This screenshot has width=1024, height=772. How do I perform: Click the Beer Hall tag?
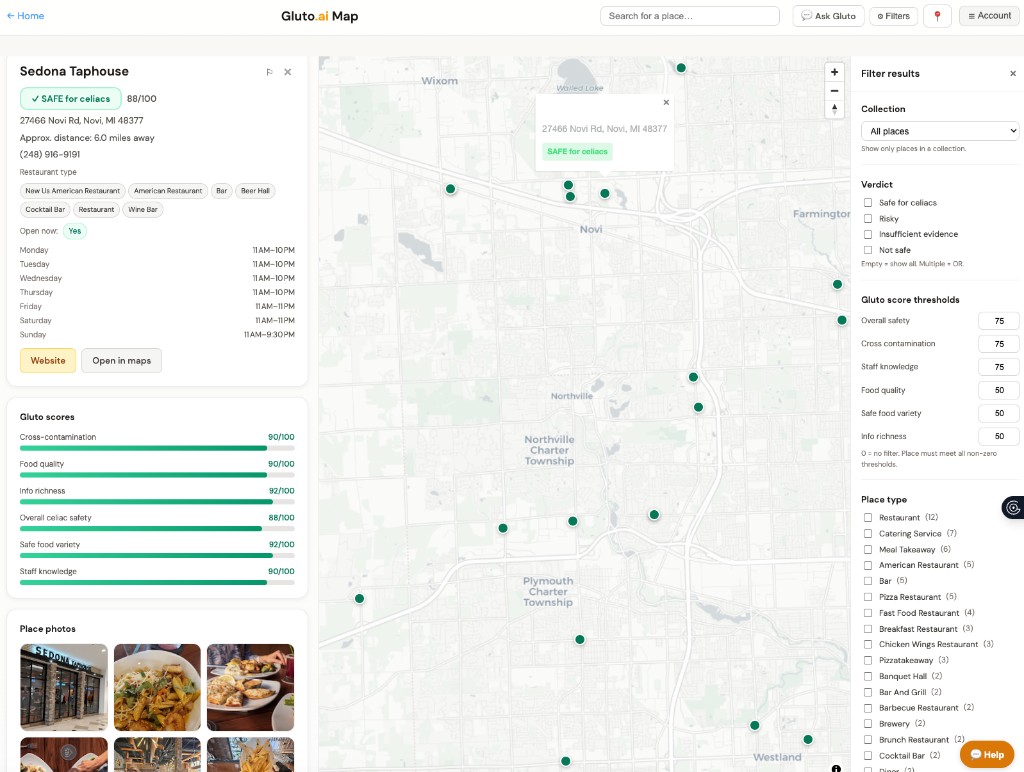click(x=255, y=191)
